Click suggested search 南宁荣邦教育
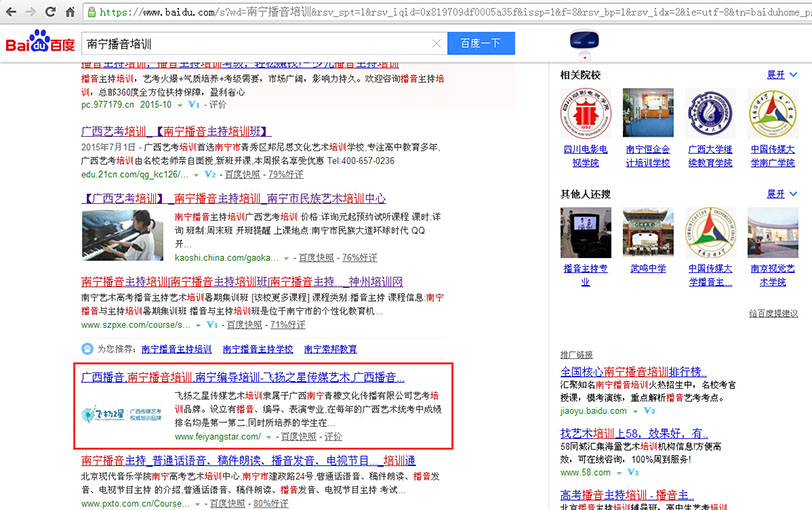The width and height of the screenshot is (812, 510). tap(330, 349)
